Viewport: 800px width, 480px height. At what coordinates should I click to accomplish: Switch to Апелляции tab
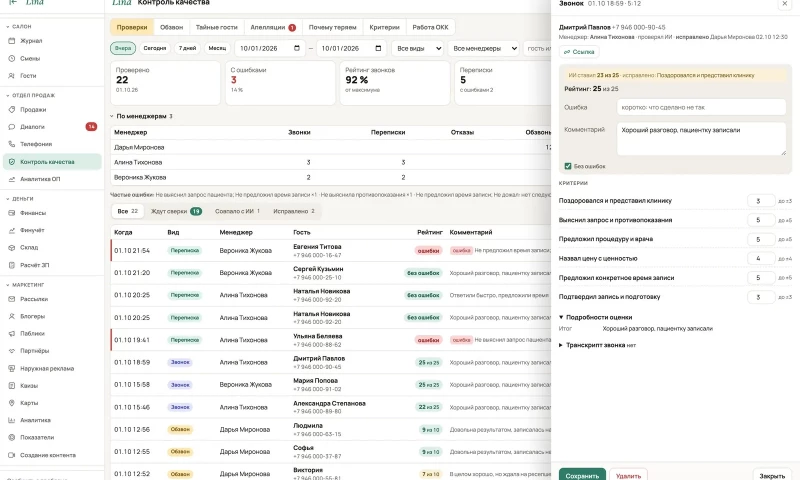[273, 28]
